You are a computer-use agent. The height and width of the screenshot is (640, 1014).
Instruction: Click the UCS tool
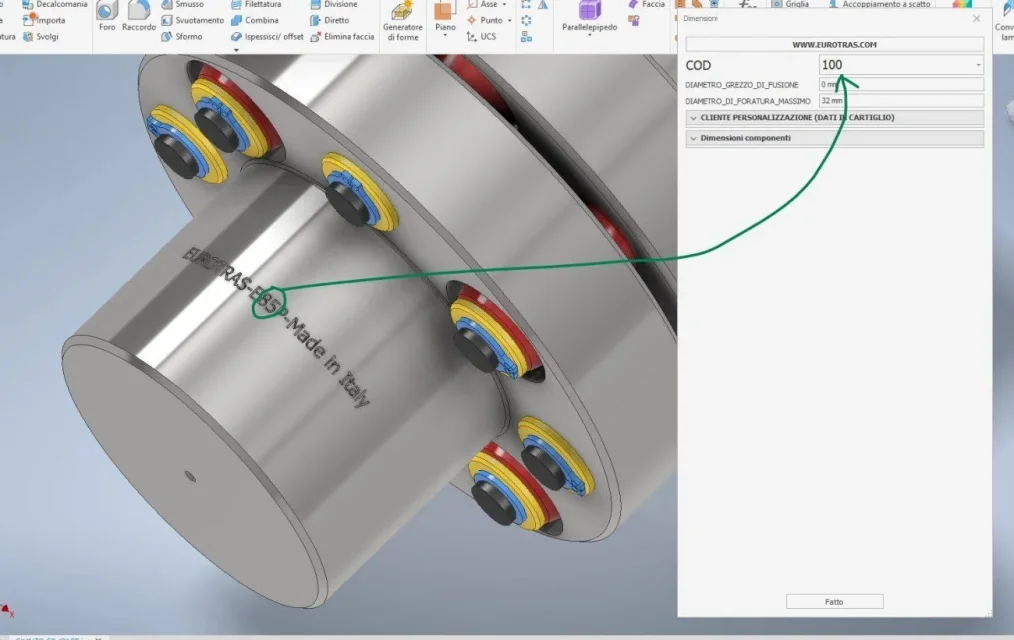click(481, 36)
